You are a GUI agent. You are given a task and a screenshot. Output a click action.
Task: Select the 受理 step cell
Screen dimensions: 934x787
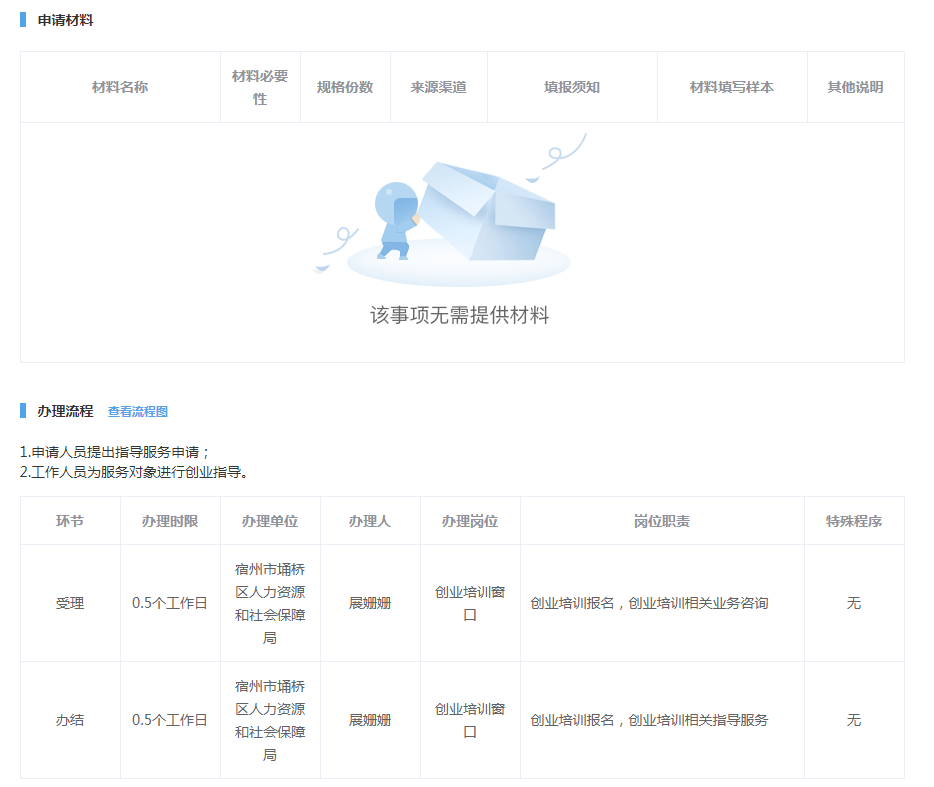[x=70, y=603]
